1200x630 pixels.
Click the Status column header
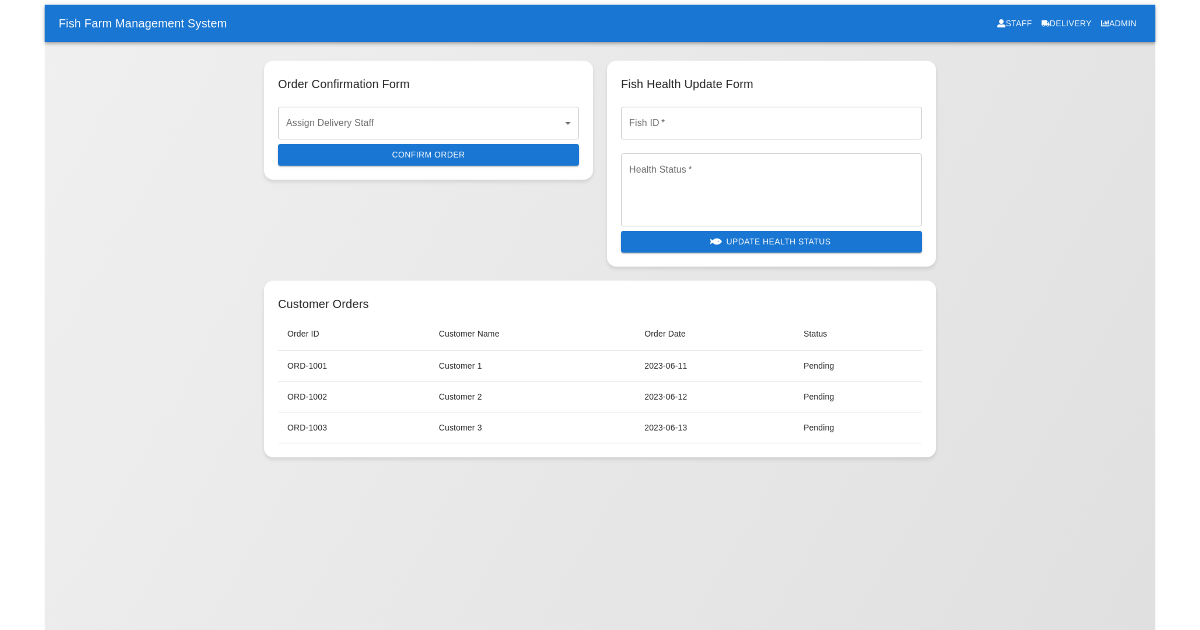click(x=815, y=334)
